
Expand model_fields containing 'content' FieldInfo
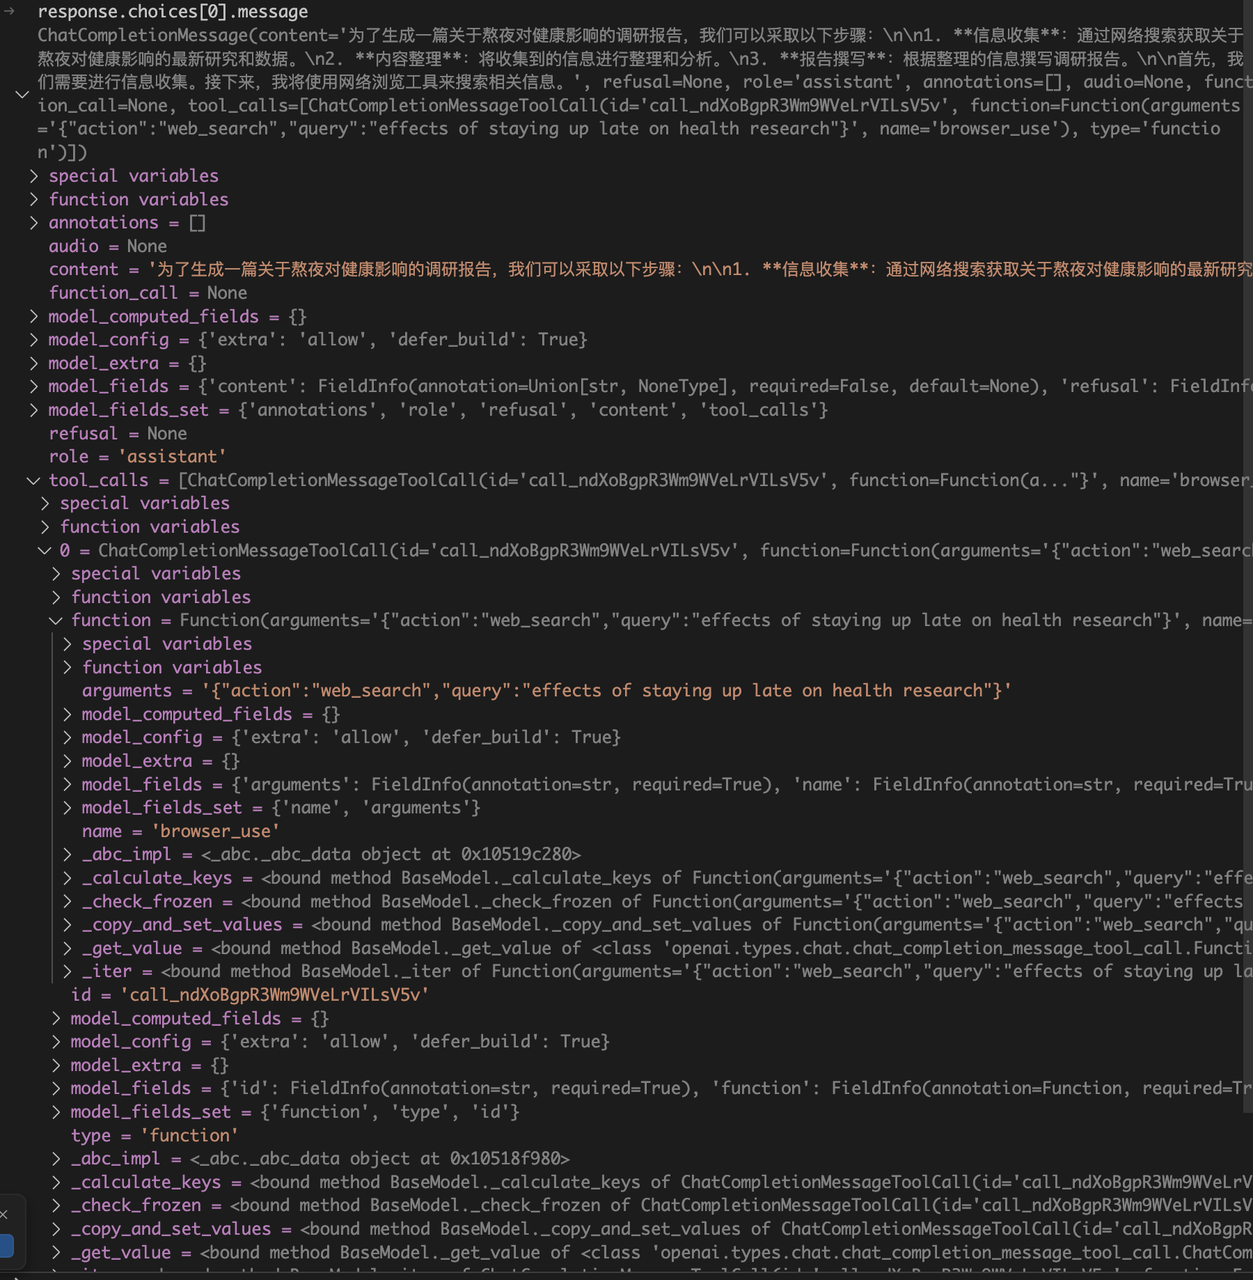[x=34, y=387]
